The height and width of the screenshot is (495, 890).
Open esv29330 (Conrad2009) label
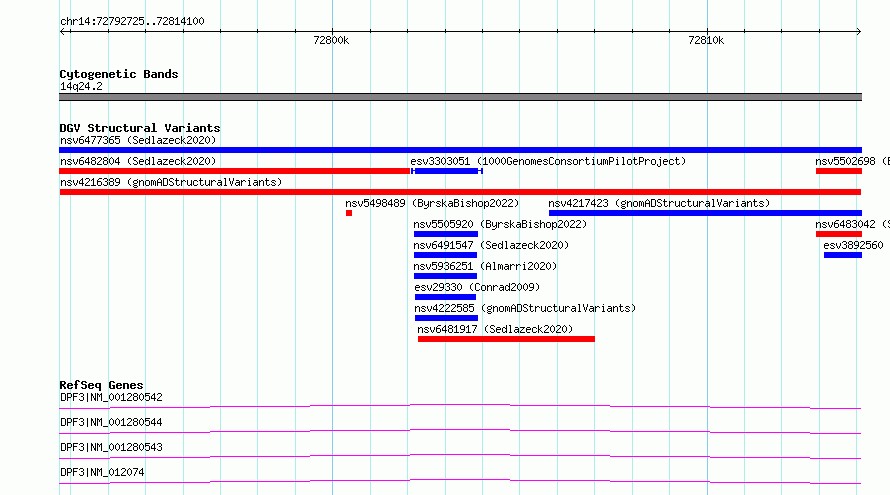[x=477, y=287]
